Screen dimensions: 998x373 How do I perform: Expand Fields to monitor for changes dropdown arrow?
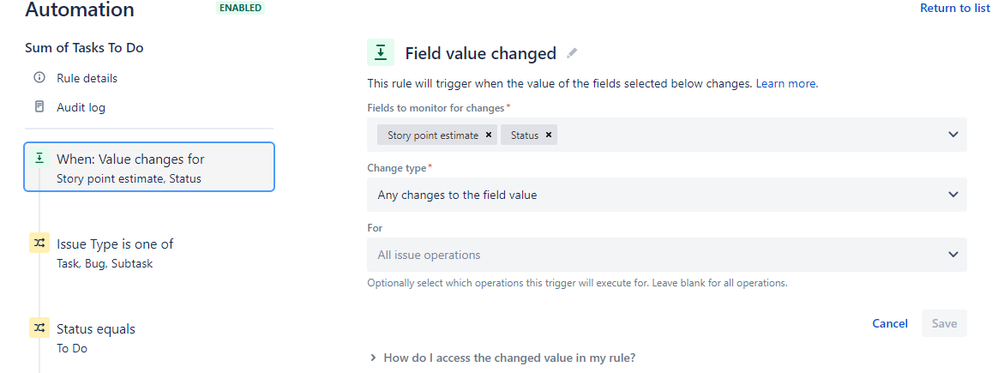pos(953,134)
